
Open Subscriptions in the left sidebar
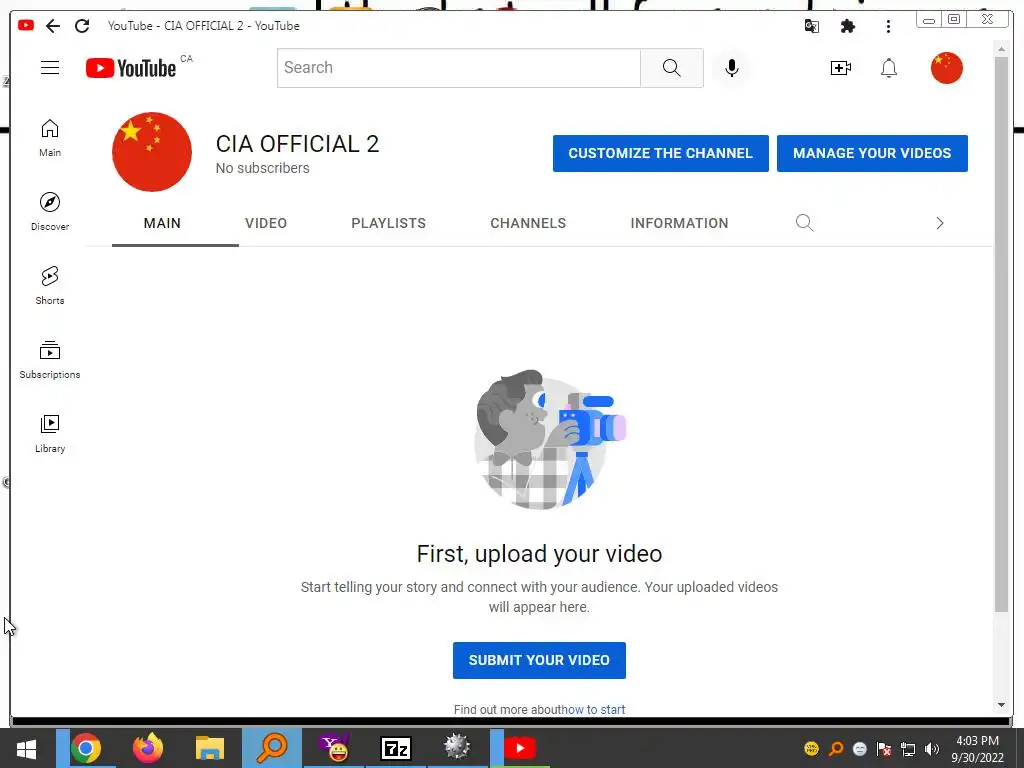click(x=50, y=360)
